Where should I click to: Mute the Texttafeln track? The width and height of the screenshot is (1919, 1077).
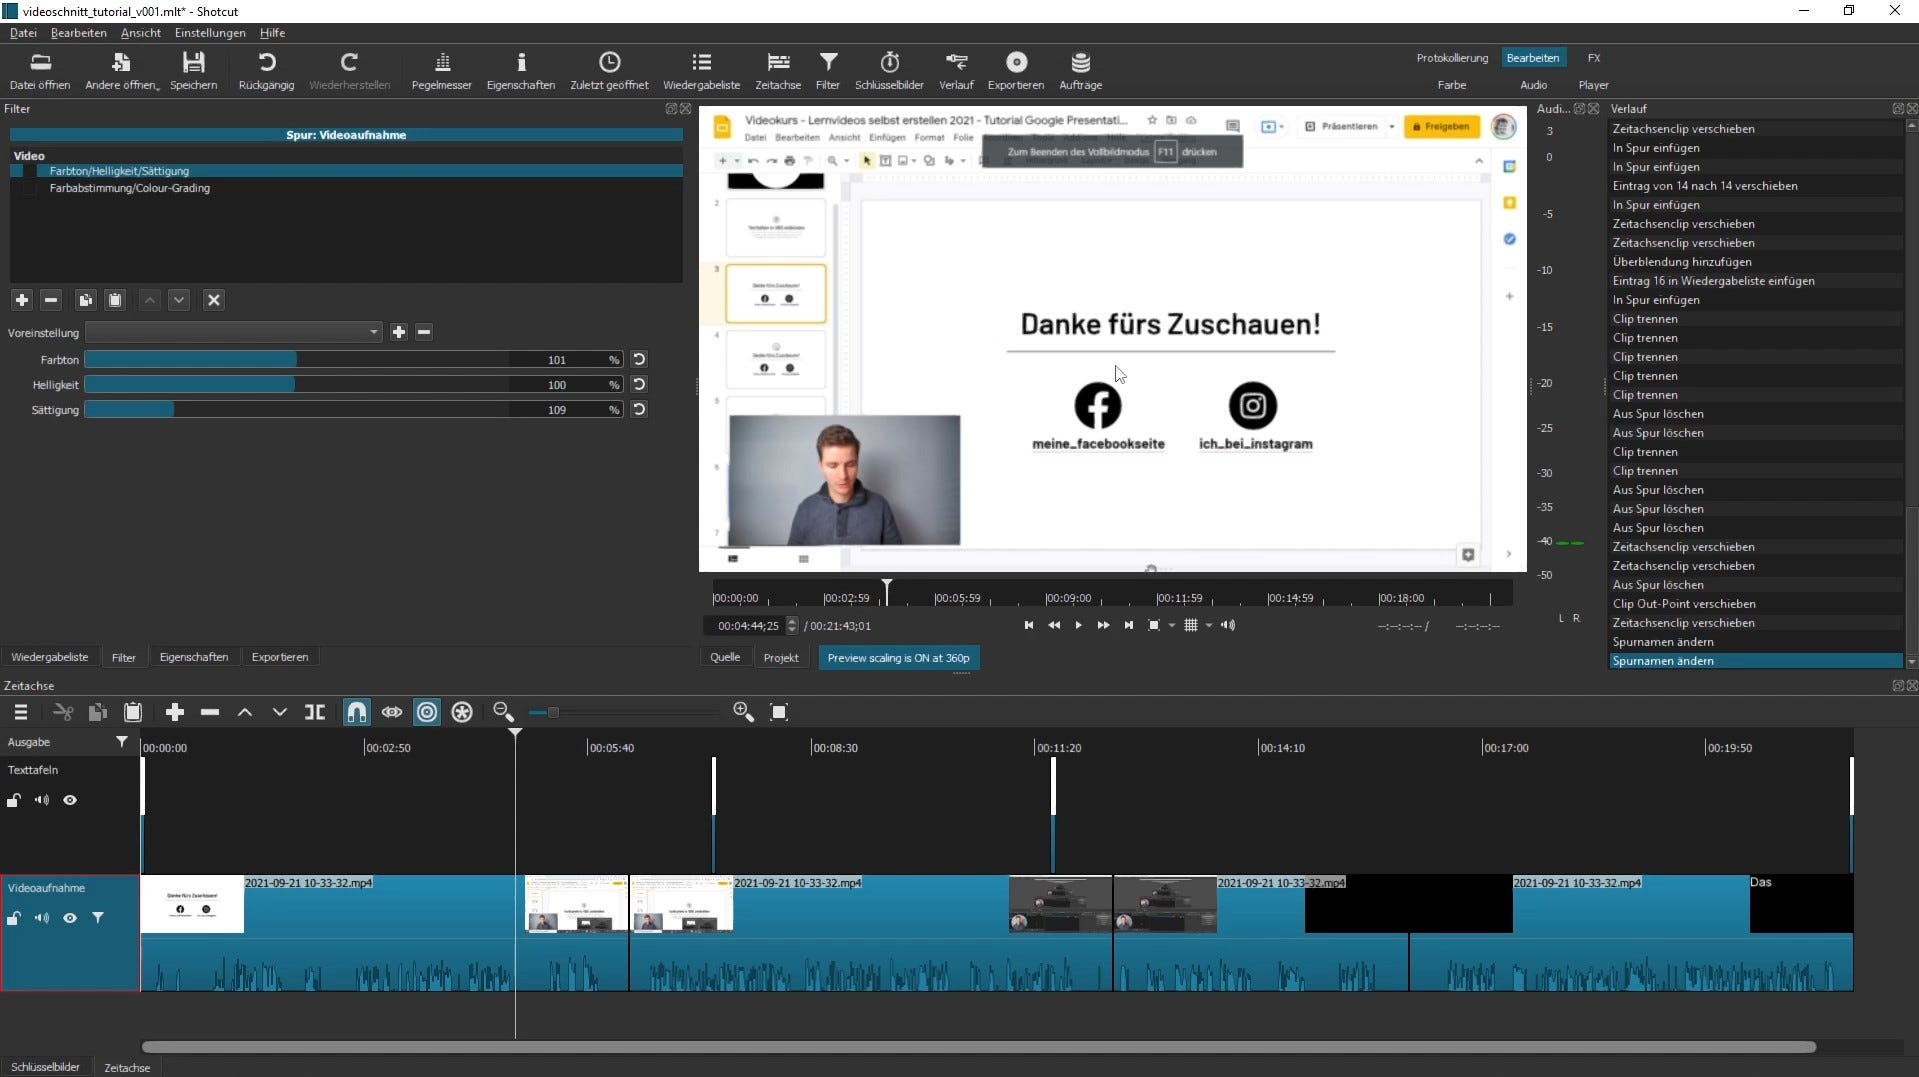coord(42,800)
